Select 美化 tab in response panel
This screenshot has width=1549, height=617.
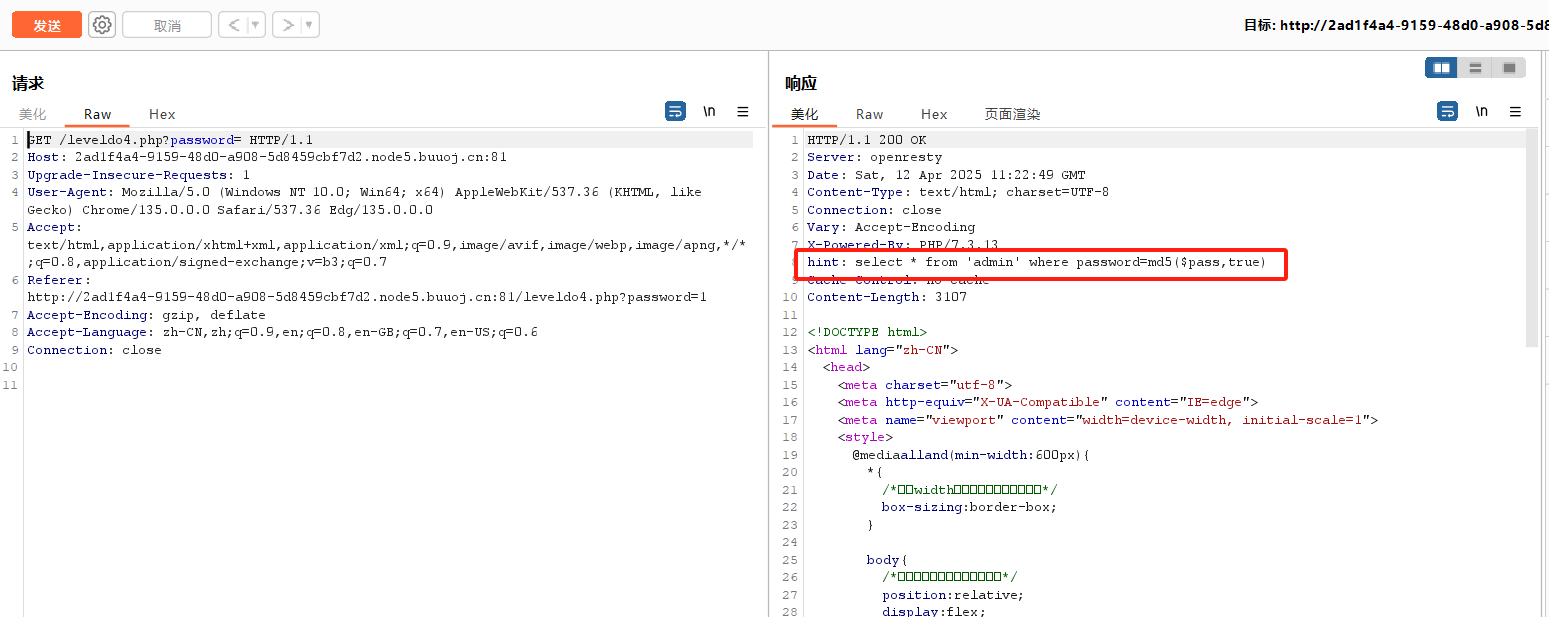coord(804,114)
